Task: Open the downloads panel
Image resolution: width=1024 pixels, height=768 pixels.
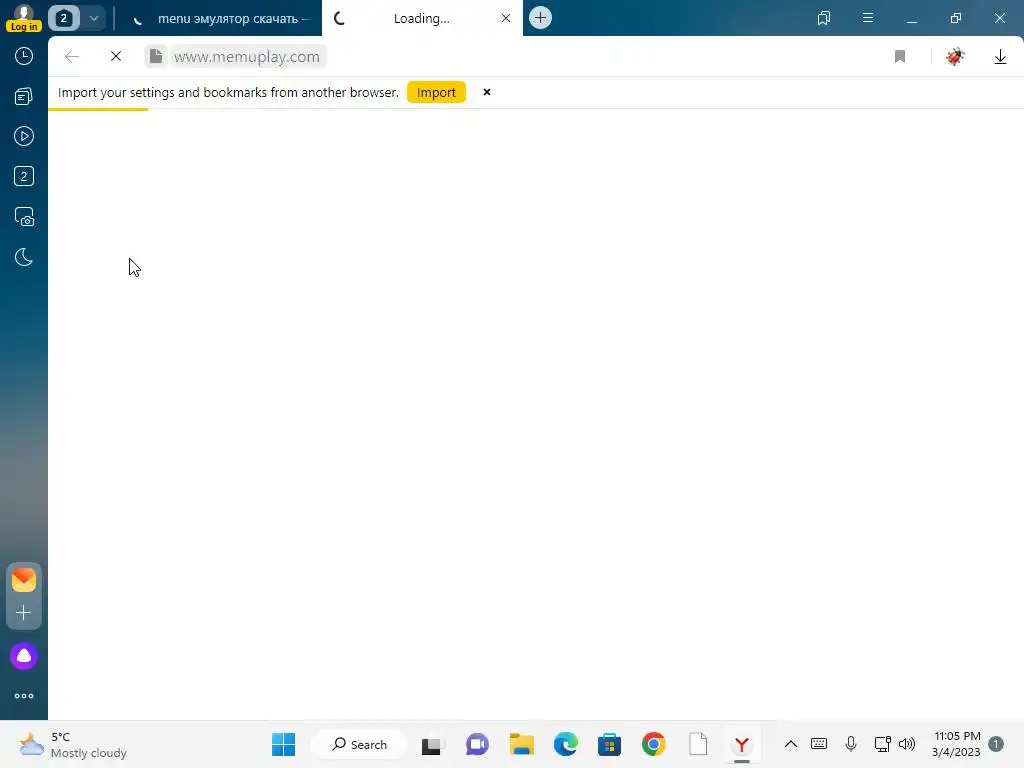Action: tap(1000, 57)
